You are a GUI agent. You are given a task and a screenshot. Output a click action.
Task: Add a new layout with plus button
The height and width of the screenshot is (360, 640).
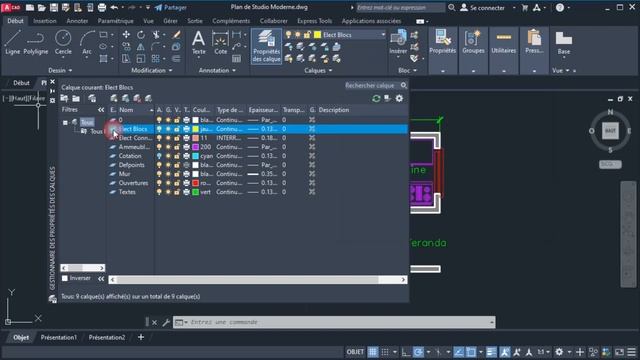(141, 337)
